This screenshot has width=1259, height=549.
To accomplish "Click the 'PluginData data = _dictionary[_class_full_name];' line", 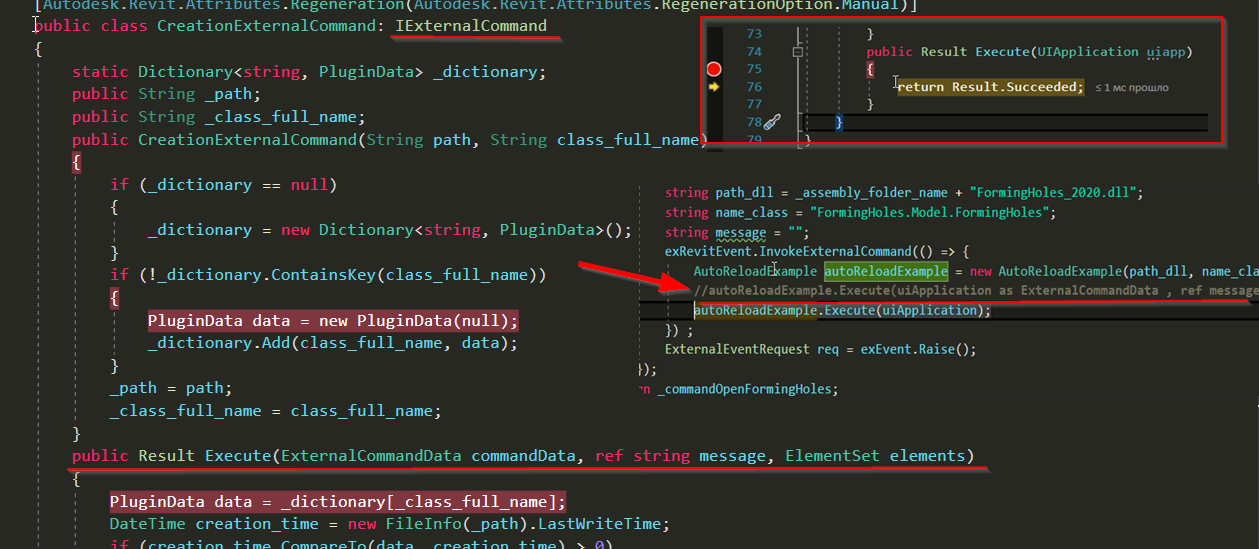I will point(338,502).
